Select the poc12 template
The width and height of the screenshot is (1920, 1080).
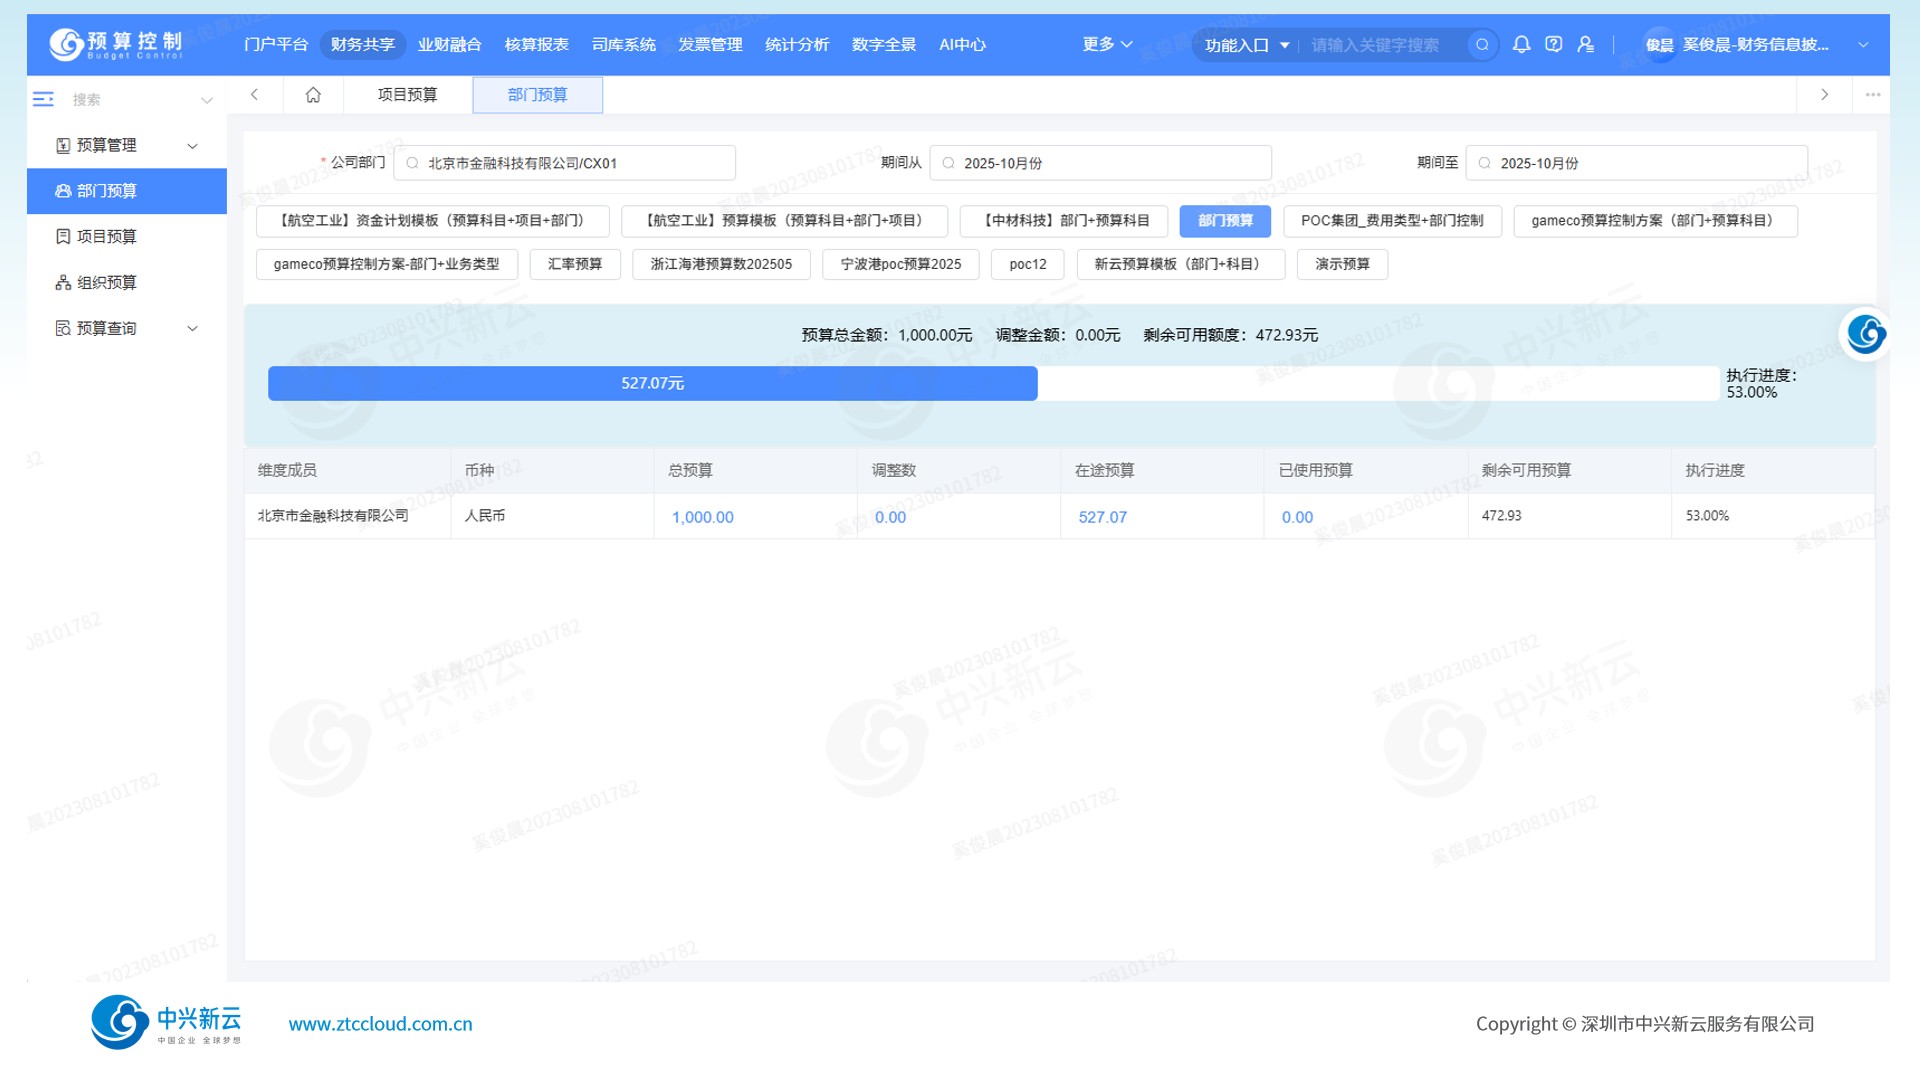(x=1027, y=264)
